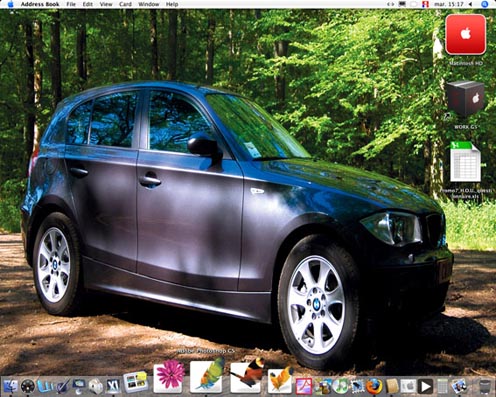The width and height of the screenshot is (496, 397).
Task: Launch Adobe Acrobat red icon in dock
Action: click(304, 386)
